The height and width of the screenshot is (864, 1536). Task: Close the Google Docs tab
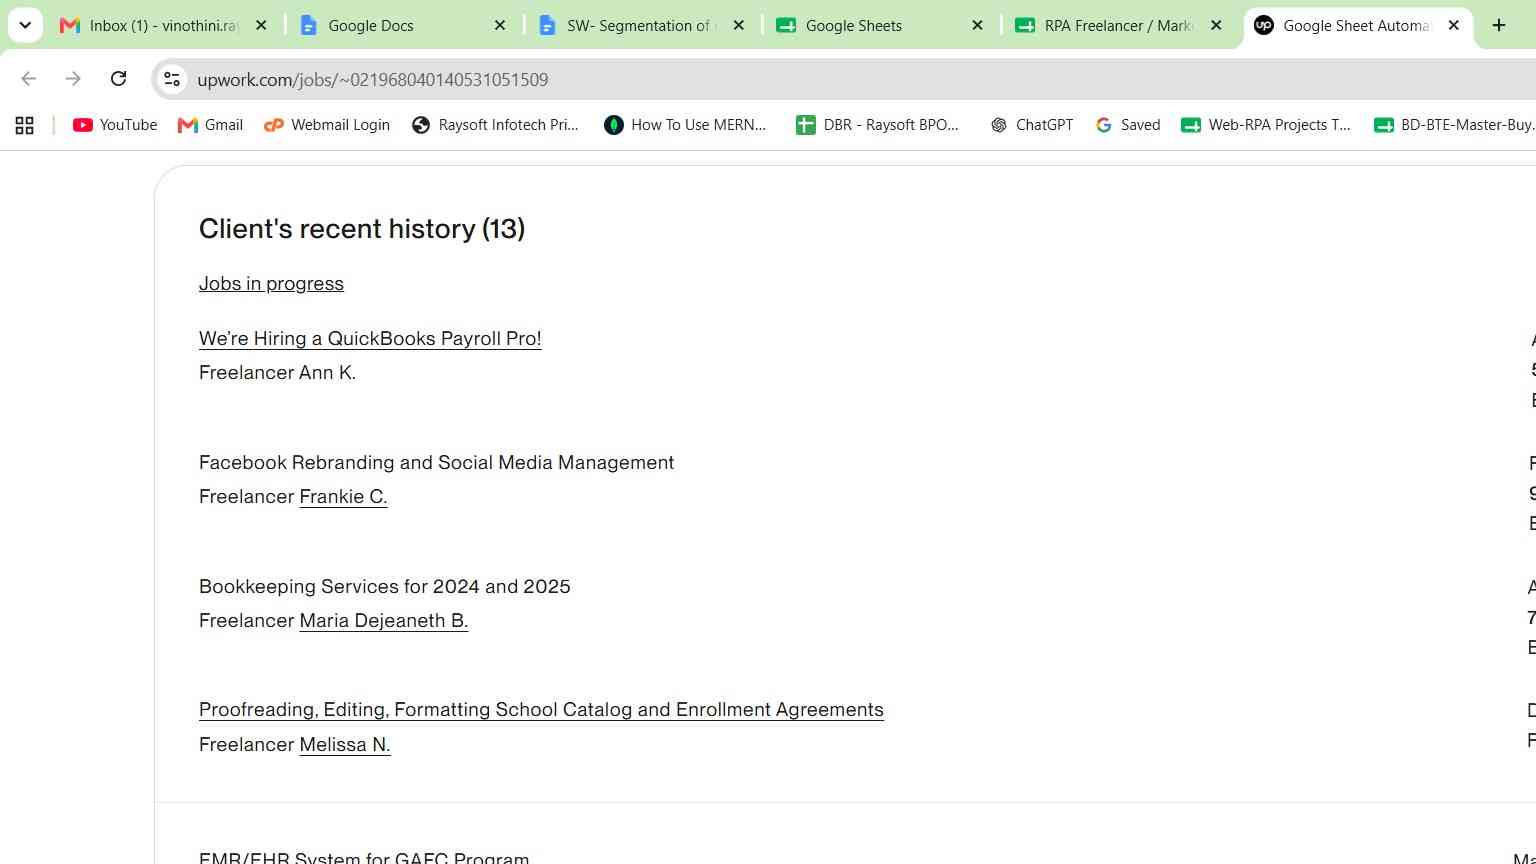tap(500, 26)
